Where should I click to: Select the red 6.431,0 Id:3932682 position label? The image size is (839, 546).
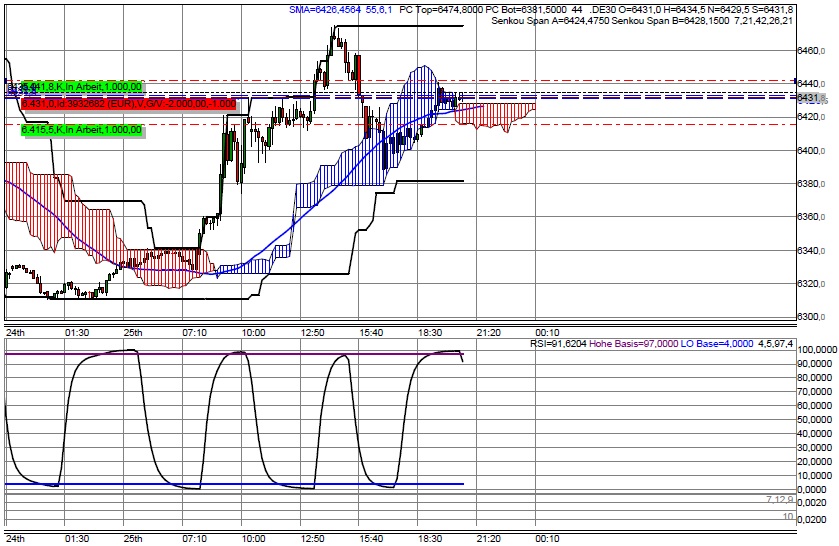(128, 103)
